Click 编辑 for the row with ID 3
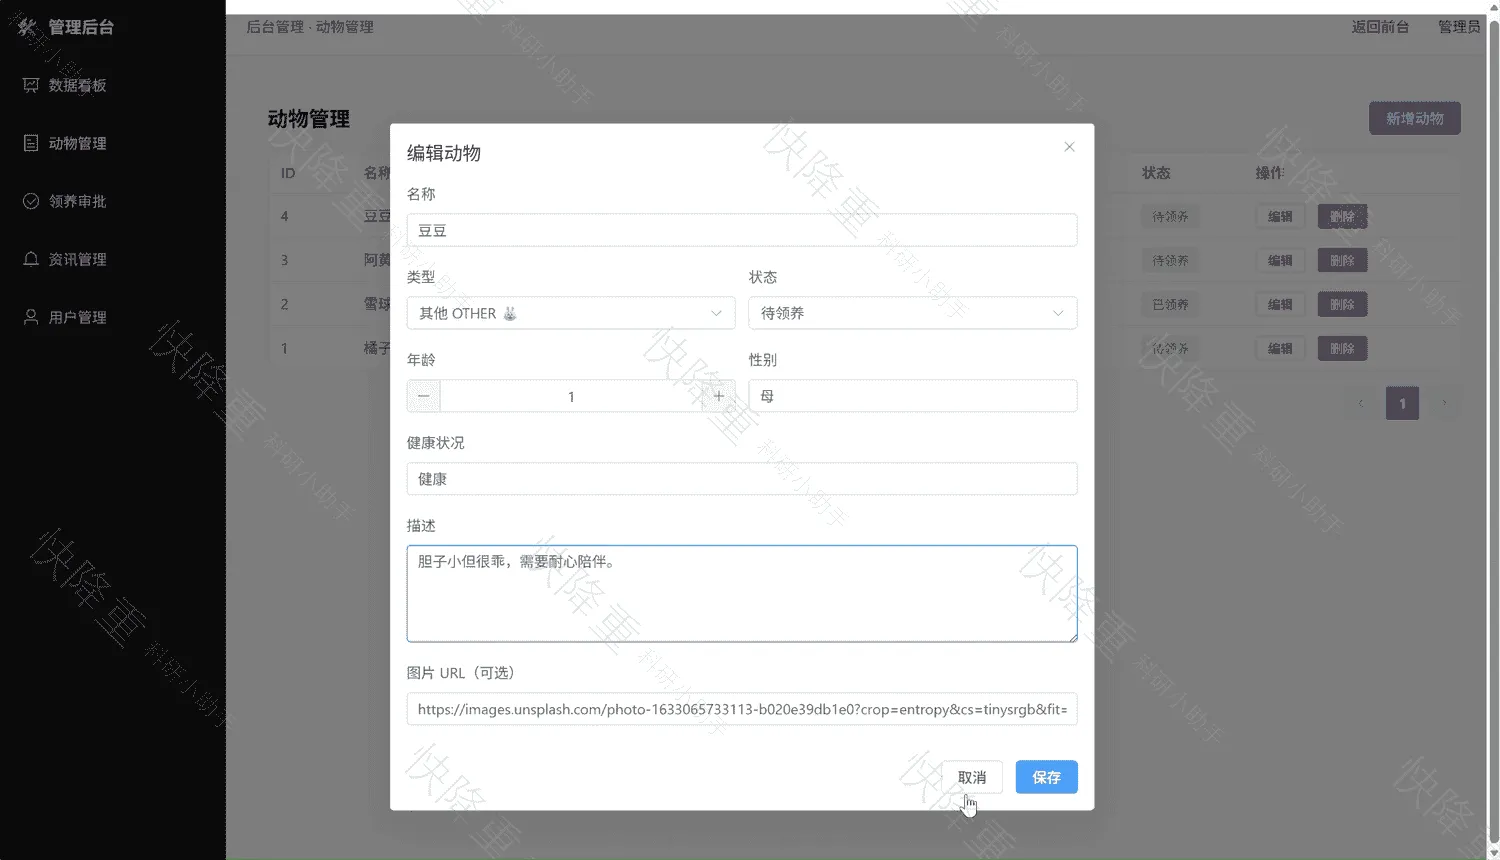 click(1280, 260)
